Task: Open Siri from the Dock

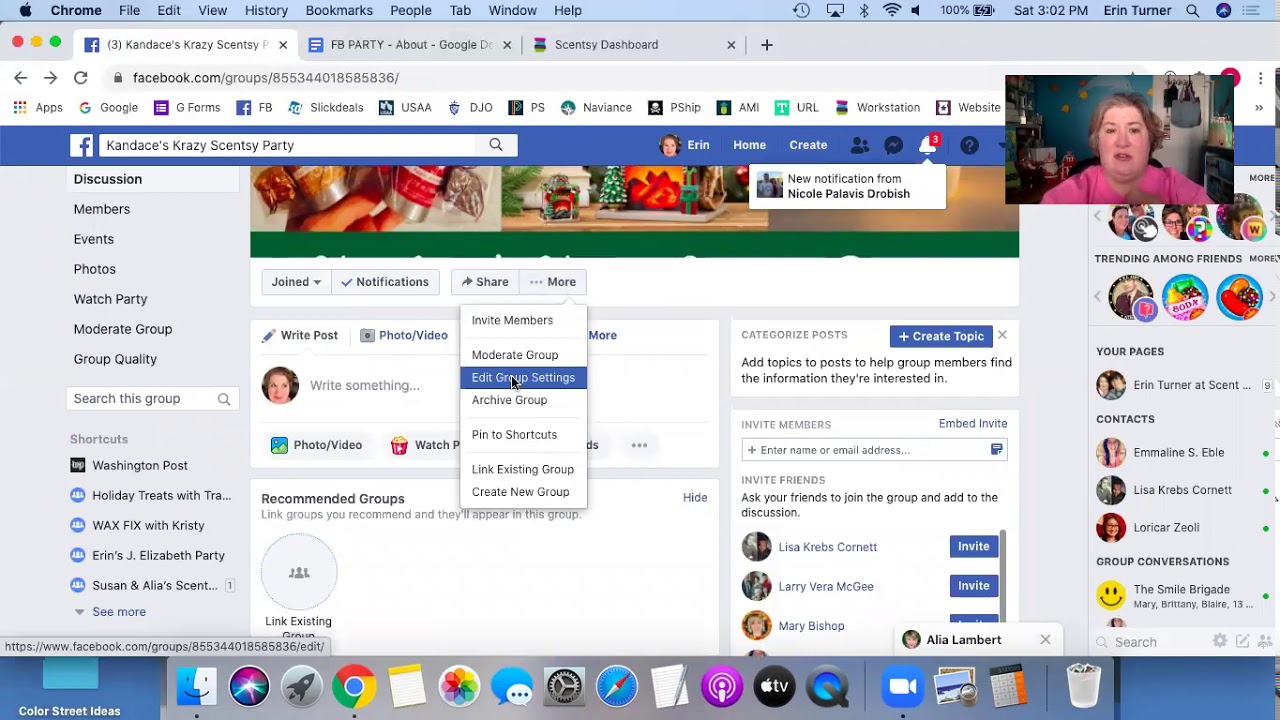Action: (249, 687)
